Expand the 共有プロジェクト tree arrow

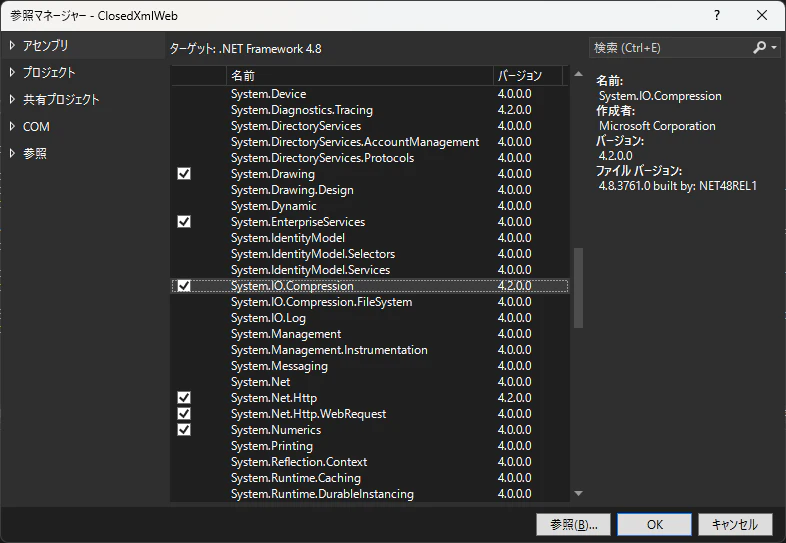12,100
